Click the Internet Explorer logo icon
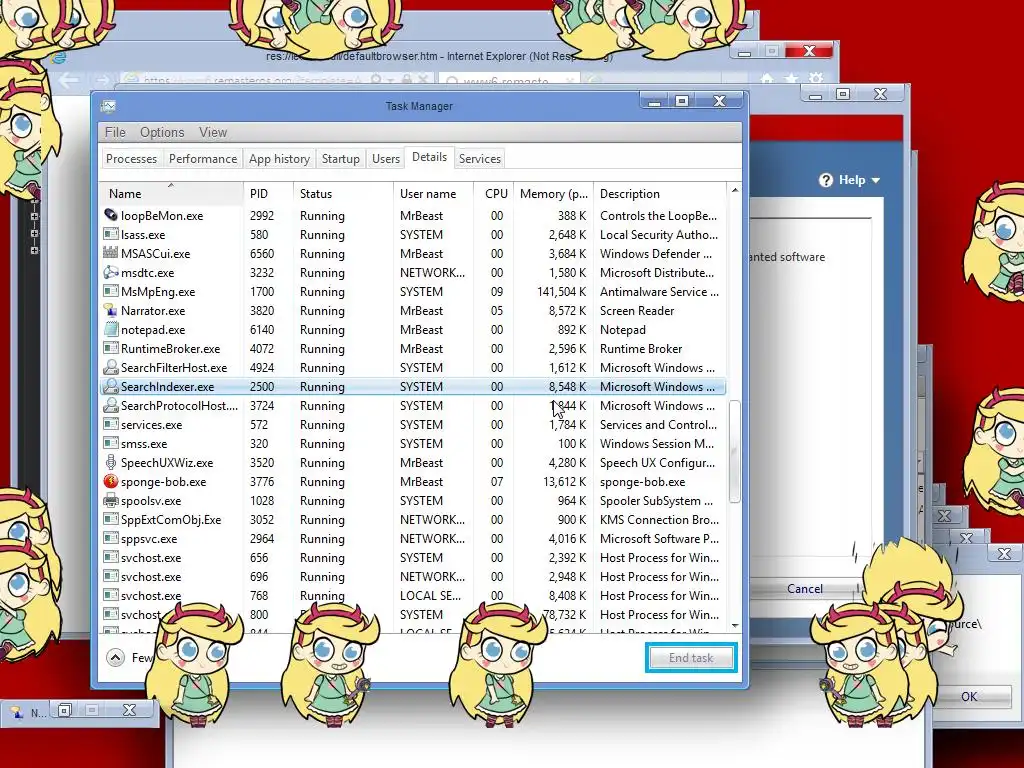The height and width of the screenshot is (768, 1024). [59, 57]
